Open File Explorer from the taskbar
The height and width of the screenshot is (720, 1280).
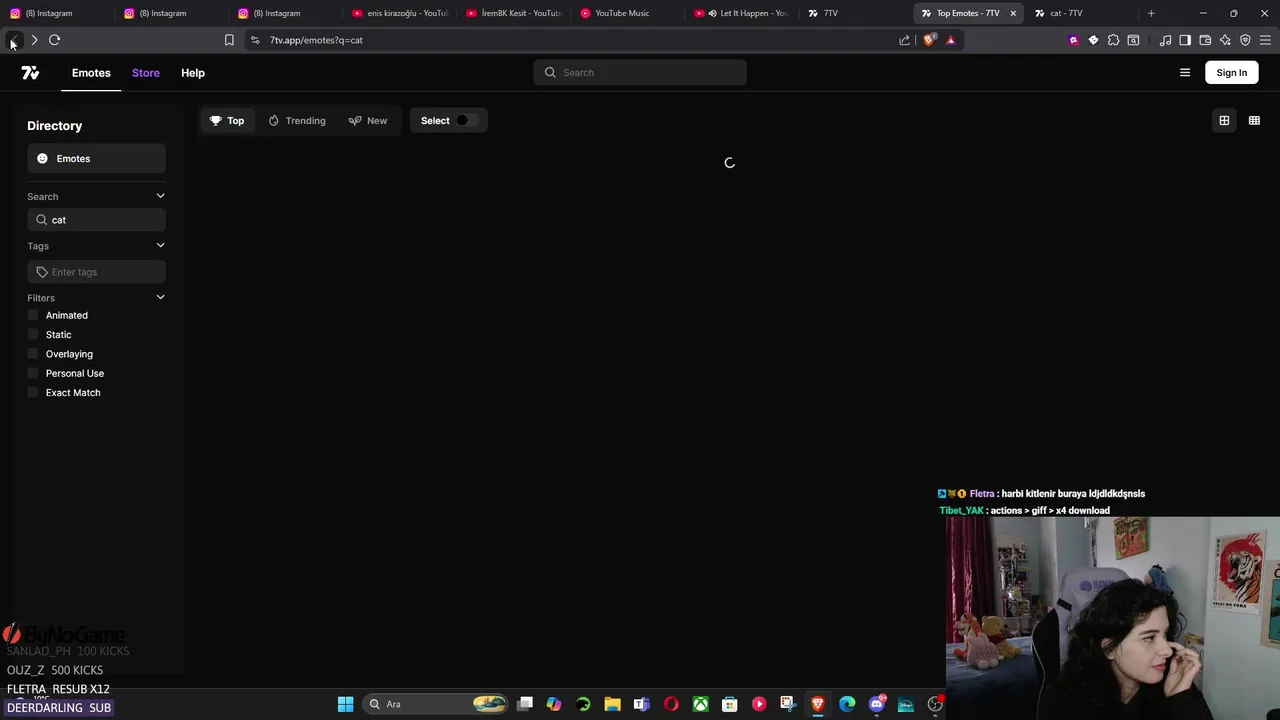(612, 704)
